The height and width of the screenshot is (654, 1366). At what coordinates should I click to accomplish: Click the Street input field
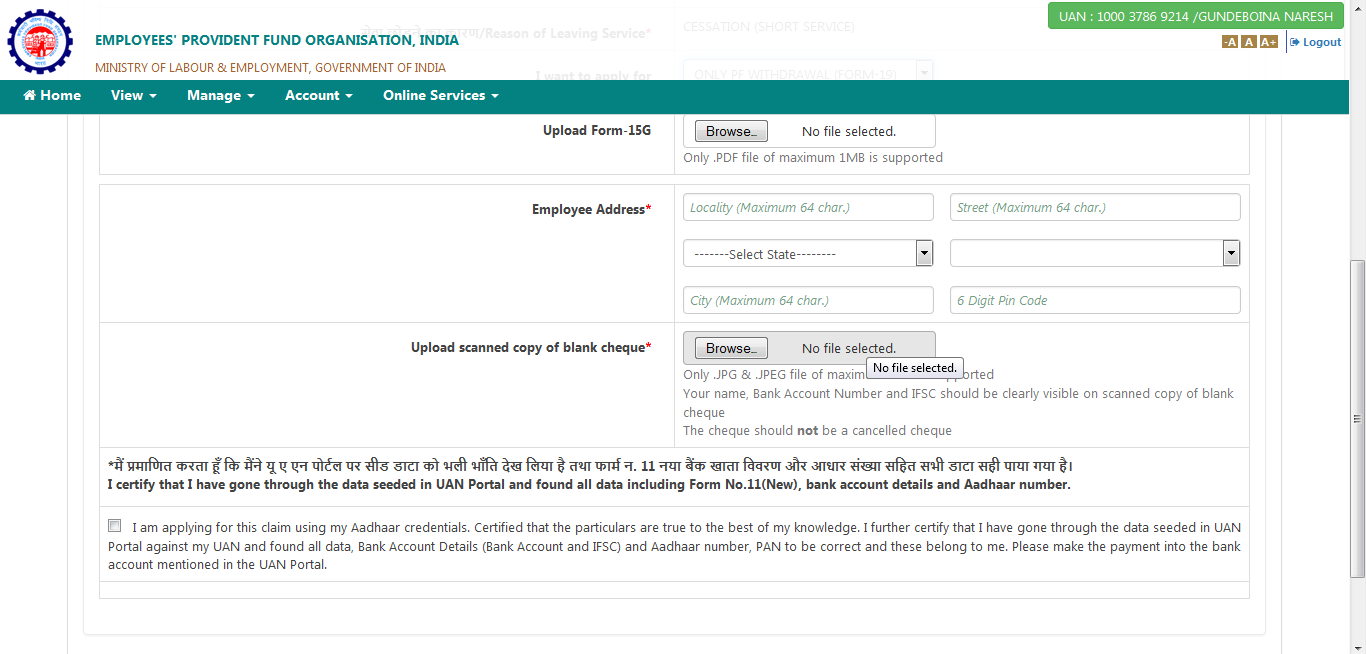click(x=1094, y=208)
